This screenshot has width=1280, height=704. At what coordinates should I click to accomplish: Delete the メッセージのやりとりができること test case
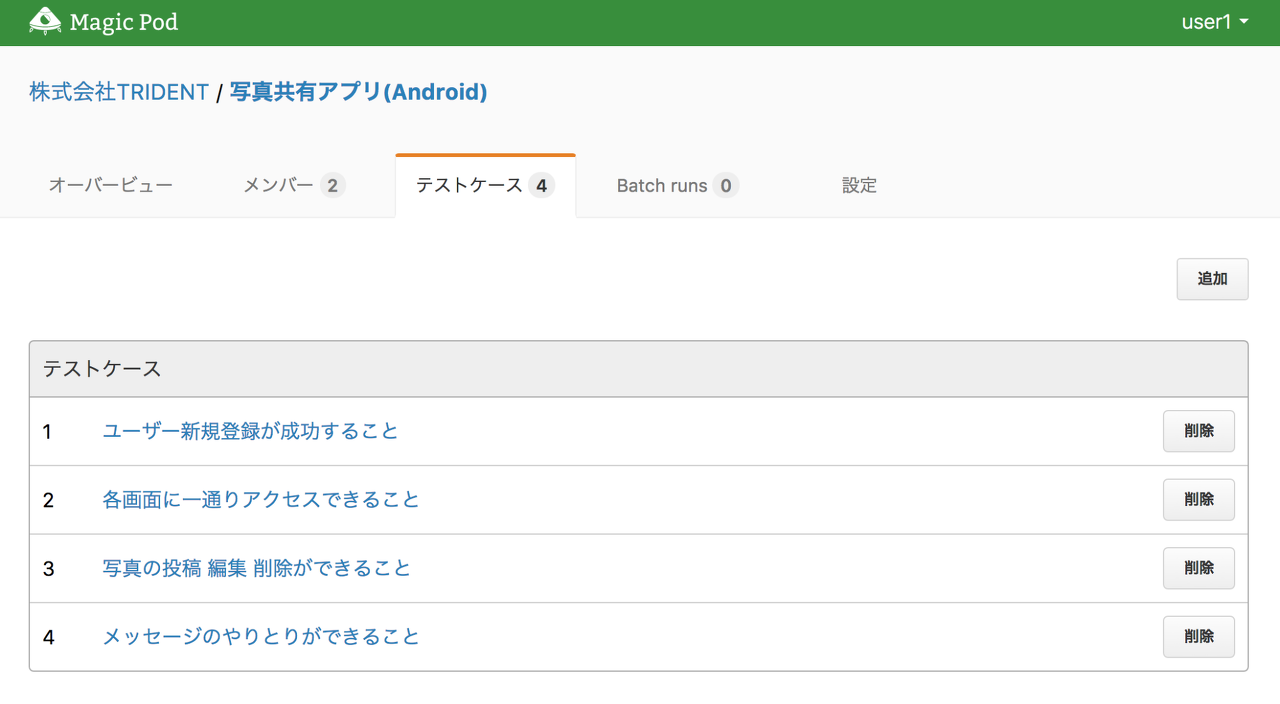(1198, 636)
